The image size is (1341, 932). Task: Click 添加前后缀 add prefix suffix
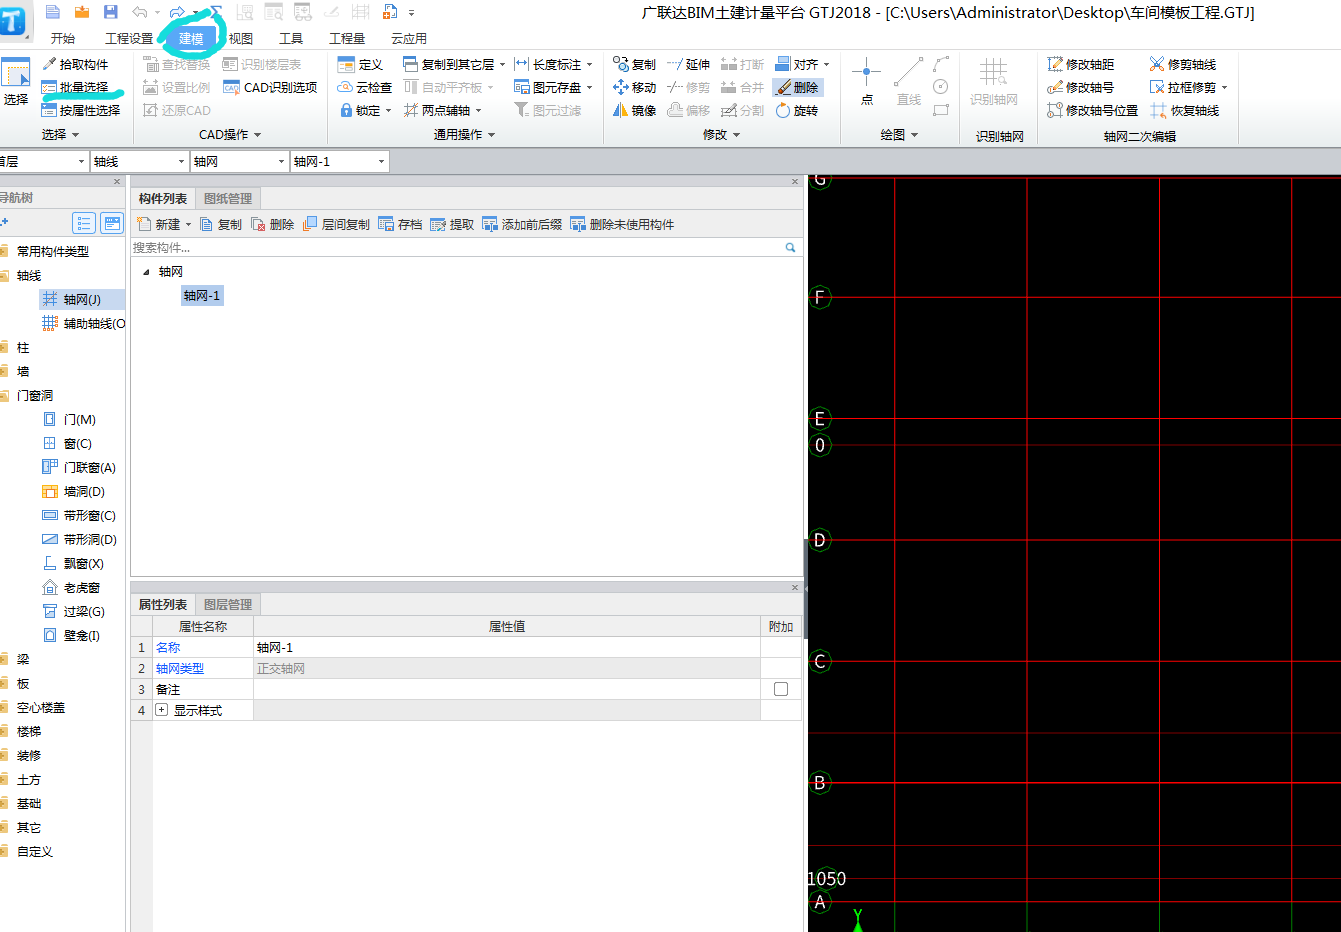coord(522,224)
